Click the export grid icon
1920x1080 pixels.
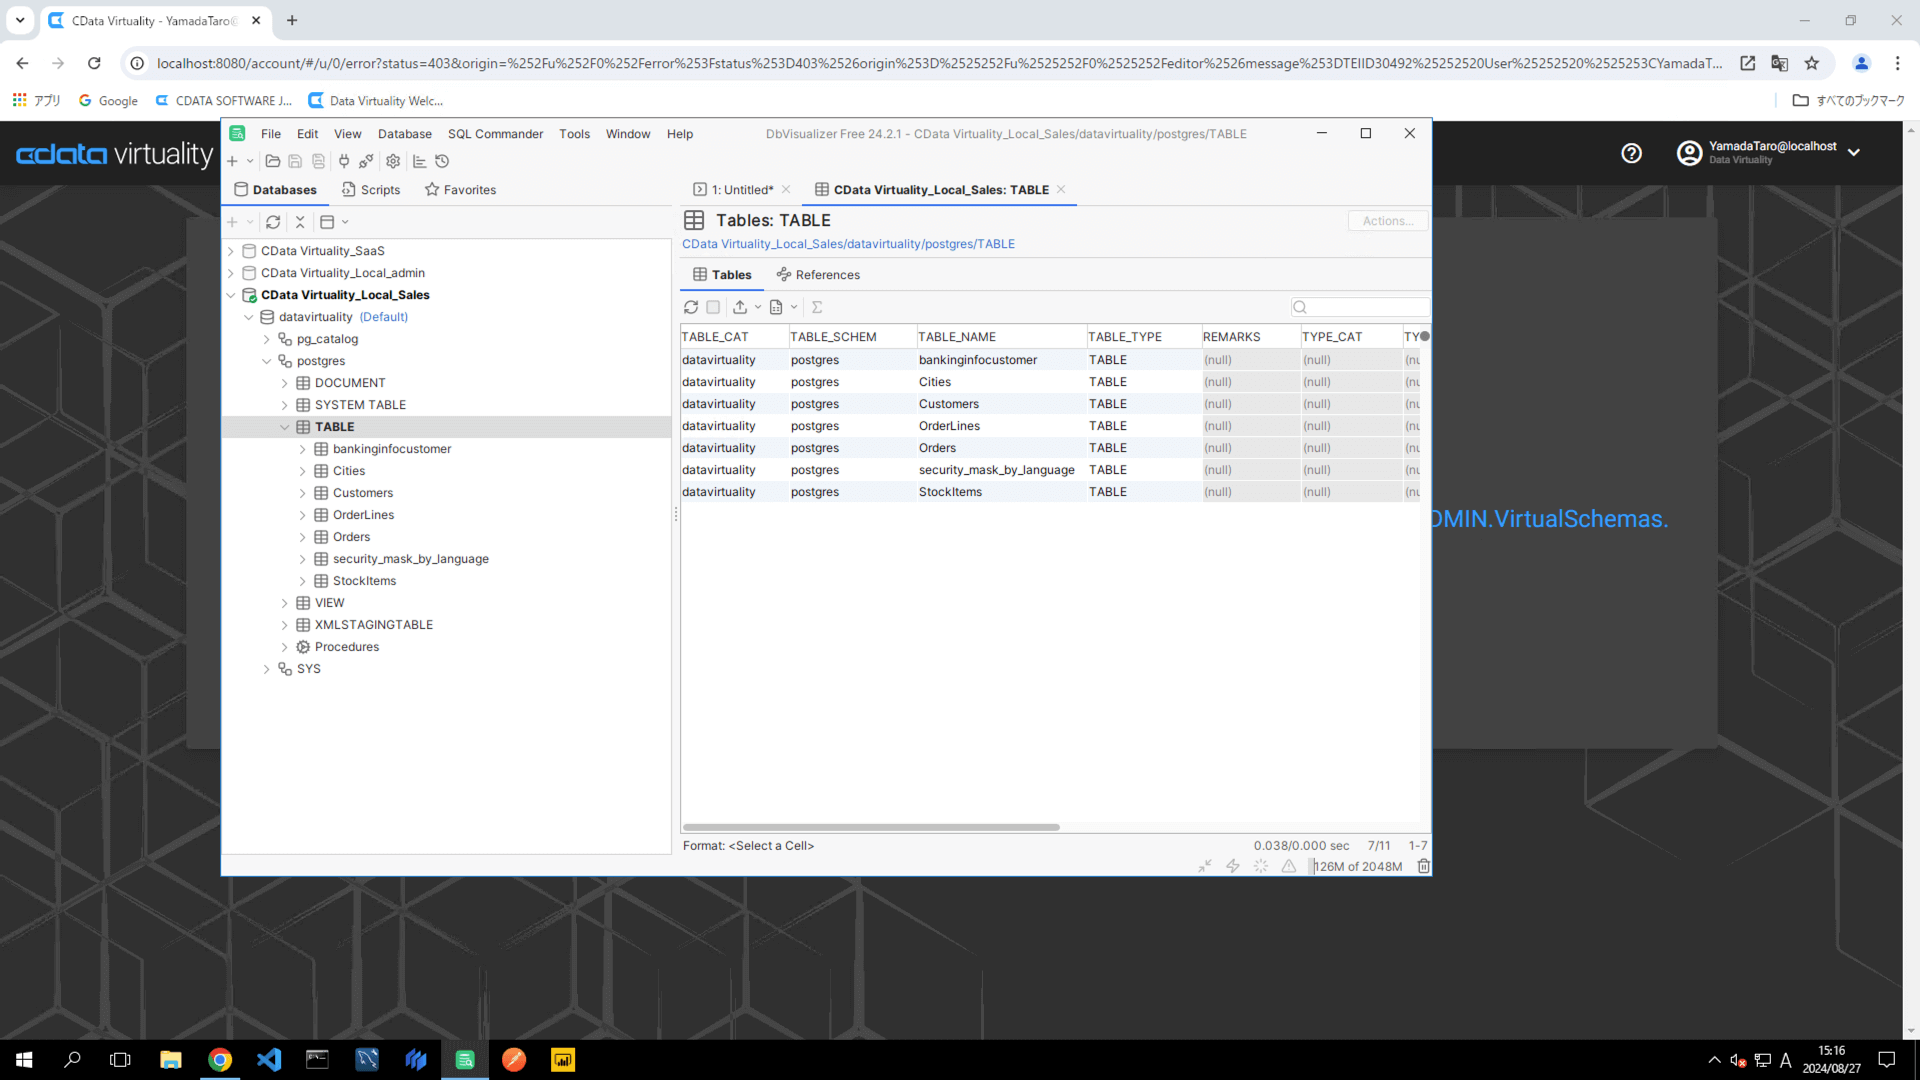(x=740, y=307)
